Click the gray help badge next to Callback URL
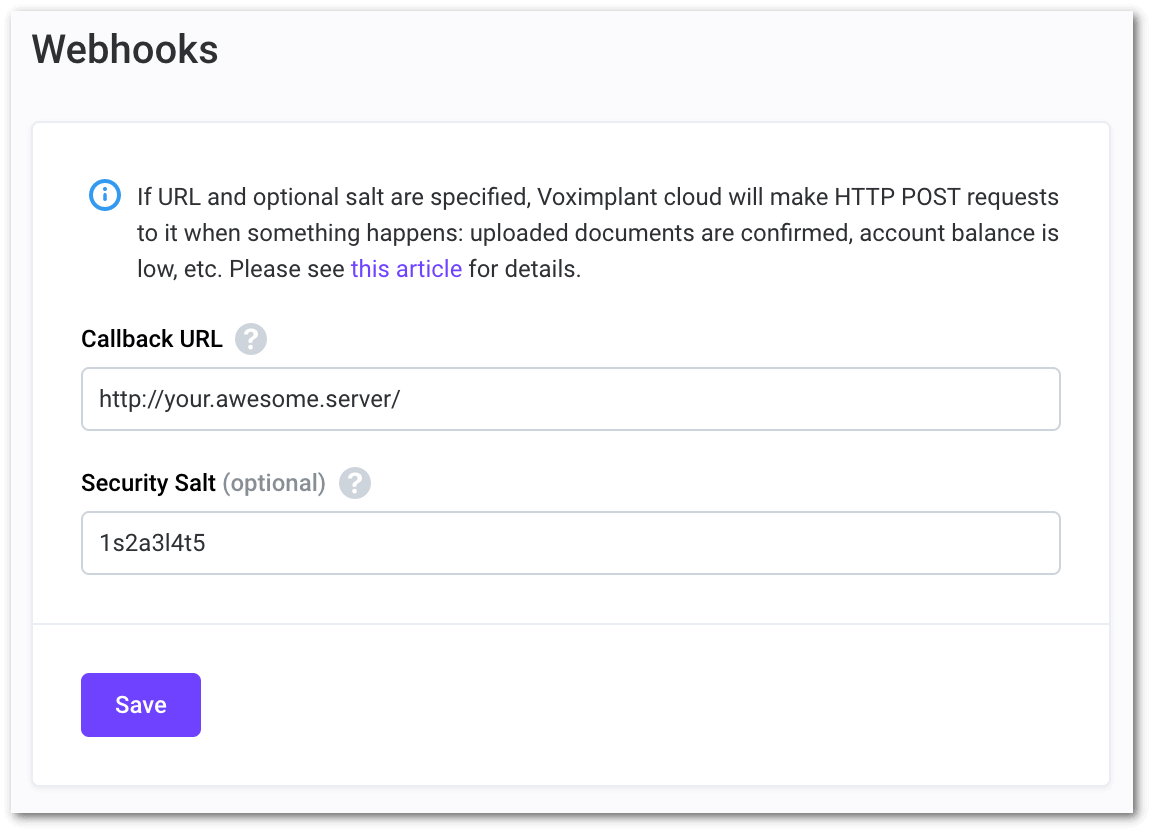The width and height of the screenshot is (1152, 832). tap(250, 339)
